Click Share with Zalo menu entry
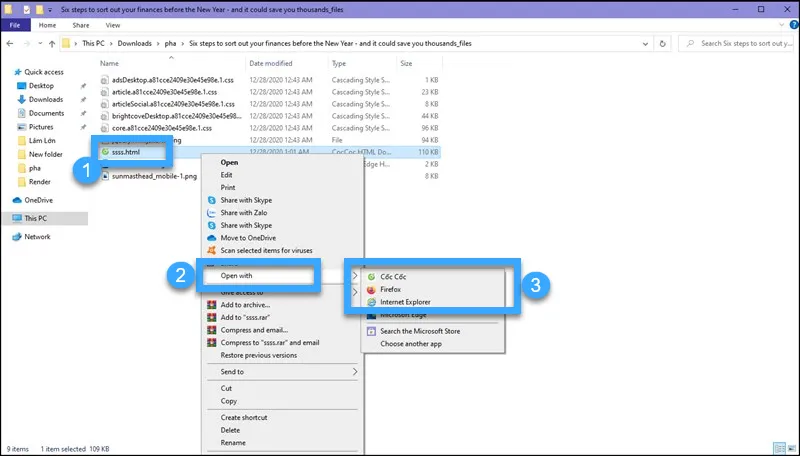Image resolution: width=800 pixels, height=456 pixels. pyautogui.click(x=243, y=213)
